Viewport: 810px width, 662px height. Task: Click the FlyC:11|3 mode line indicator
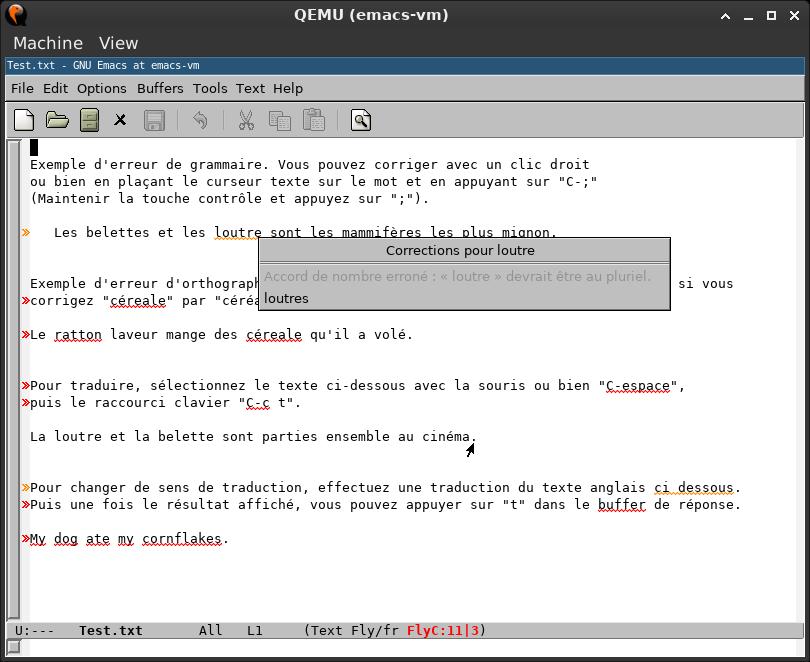[x=443, y=631]
